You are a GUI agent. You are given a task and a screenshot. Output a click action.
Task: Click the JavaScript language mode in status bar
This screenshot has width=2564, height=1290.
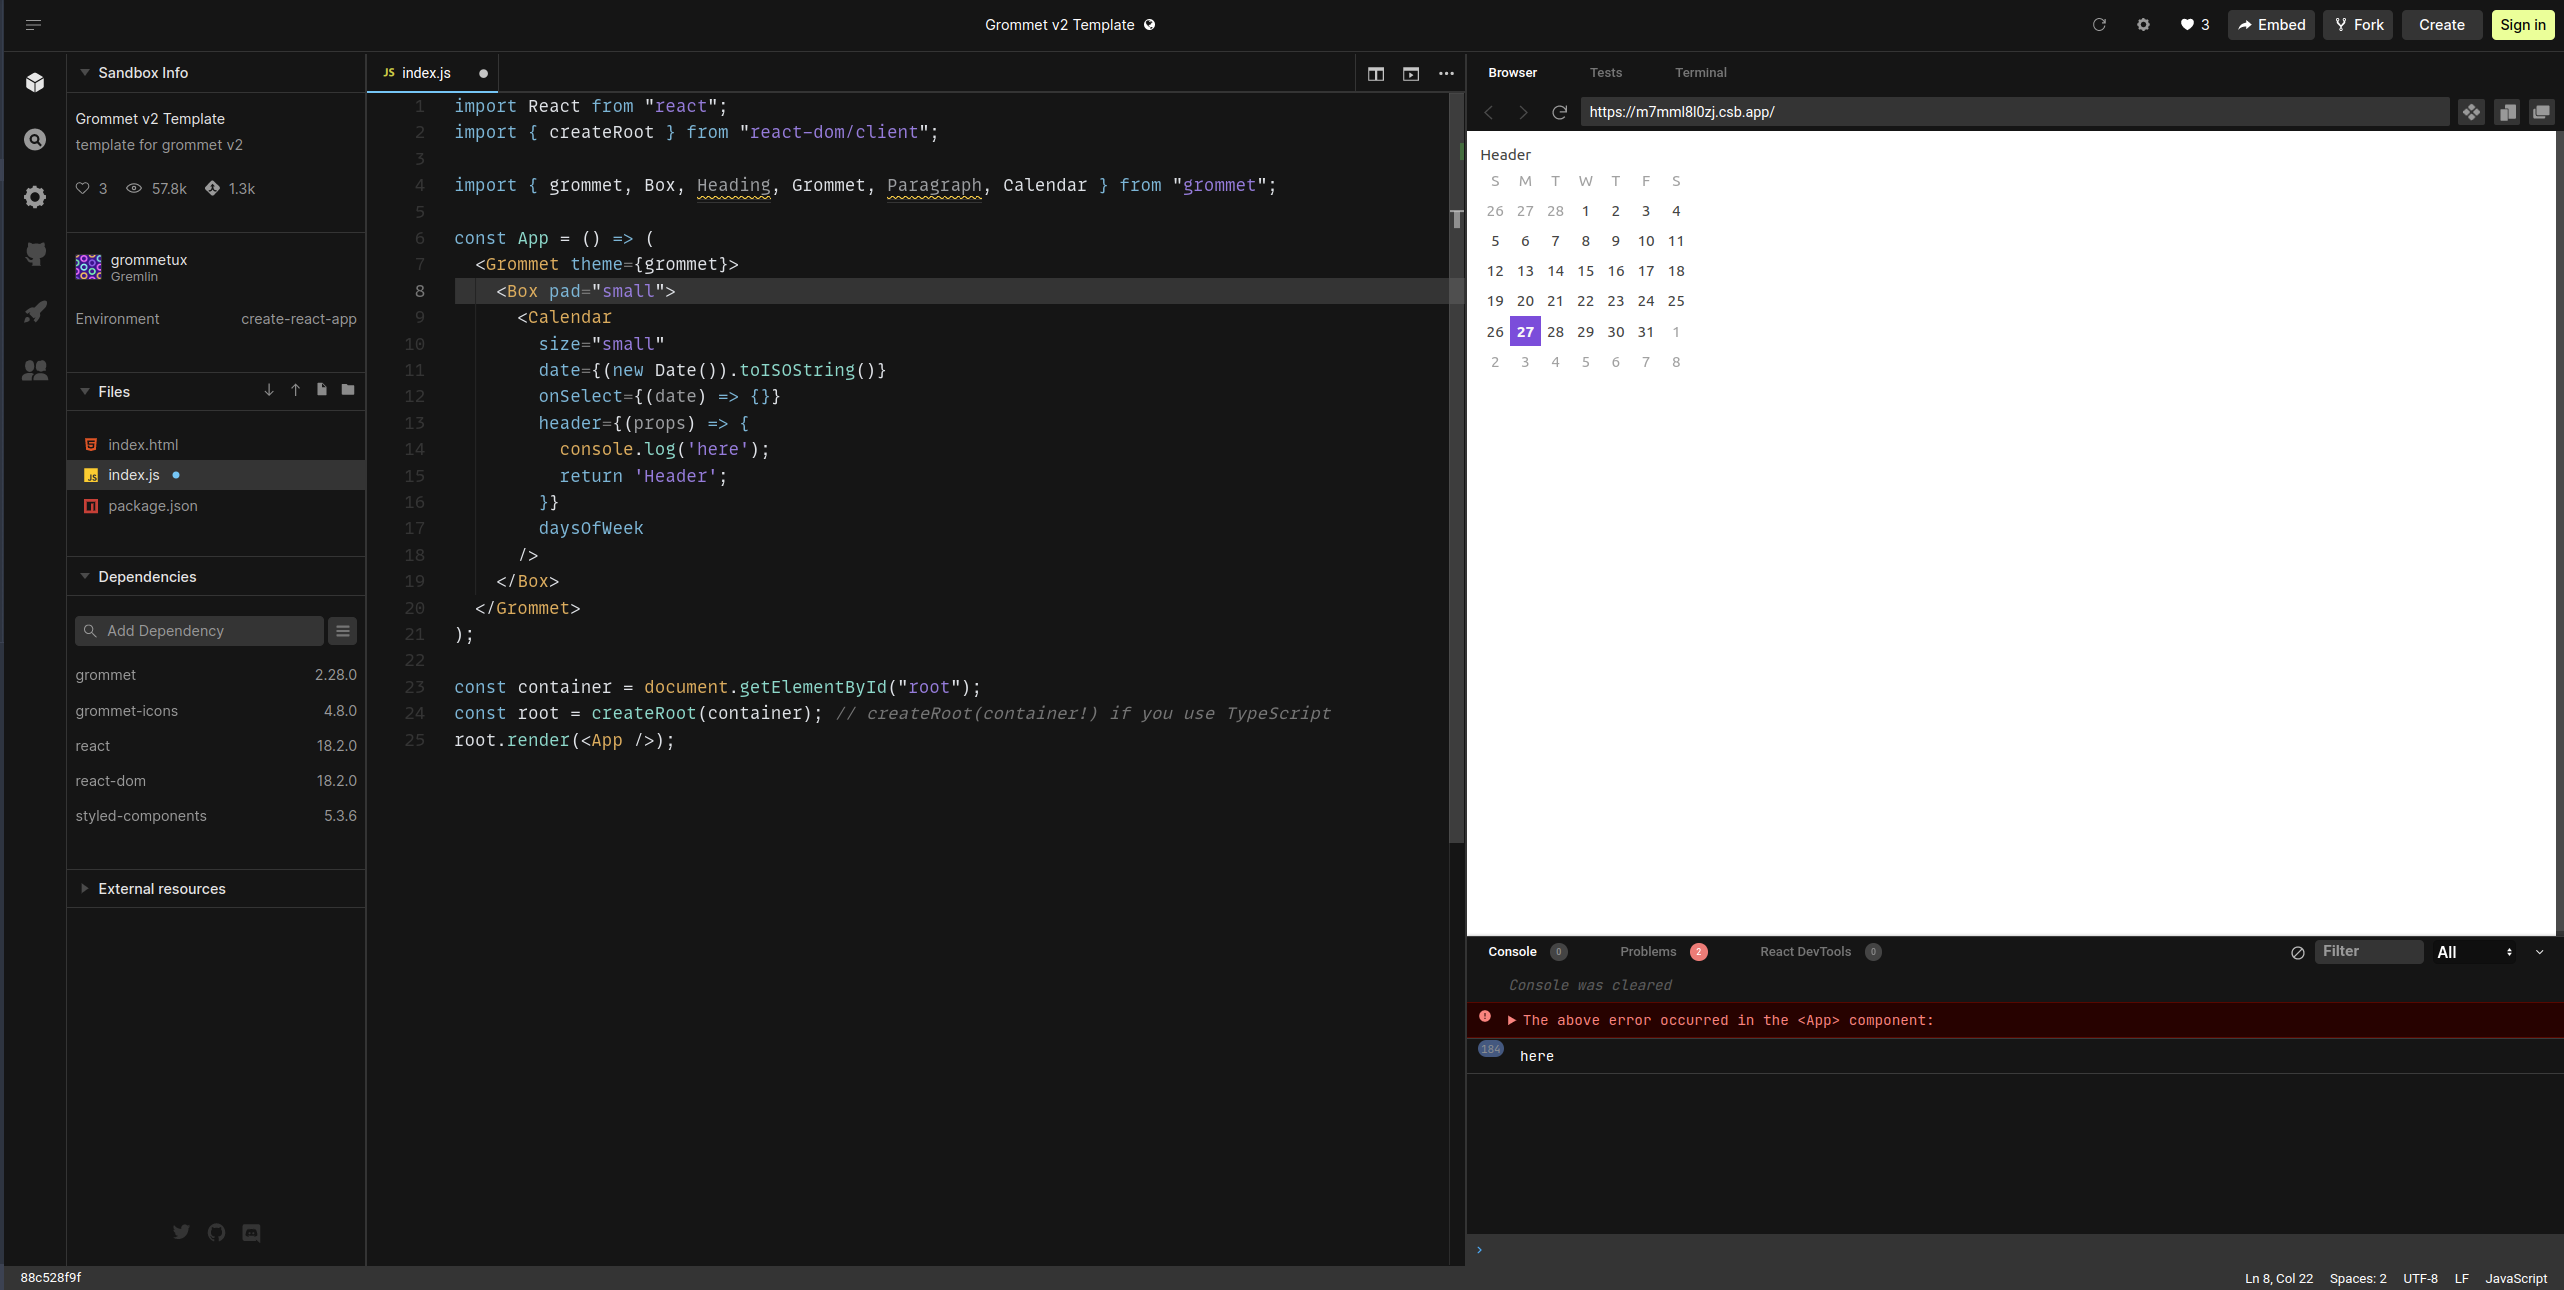tap(2516, 1279)
